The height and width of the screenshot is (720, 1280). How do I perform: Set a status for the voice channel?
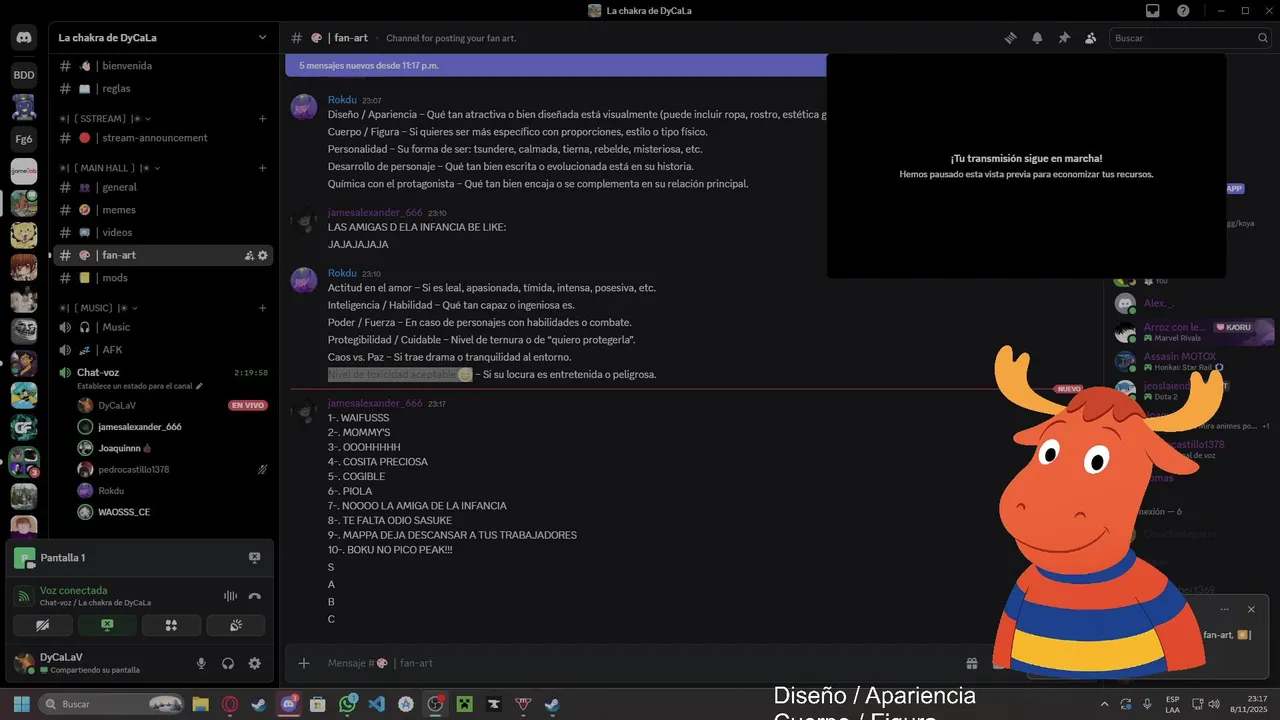click(140, 385)
